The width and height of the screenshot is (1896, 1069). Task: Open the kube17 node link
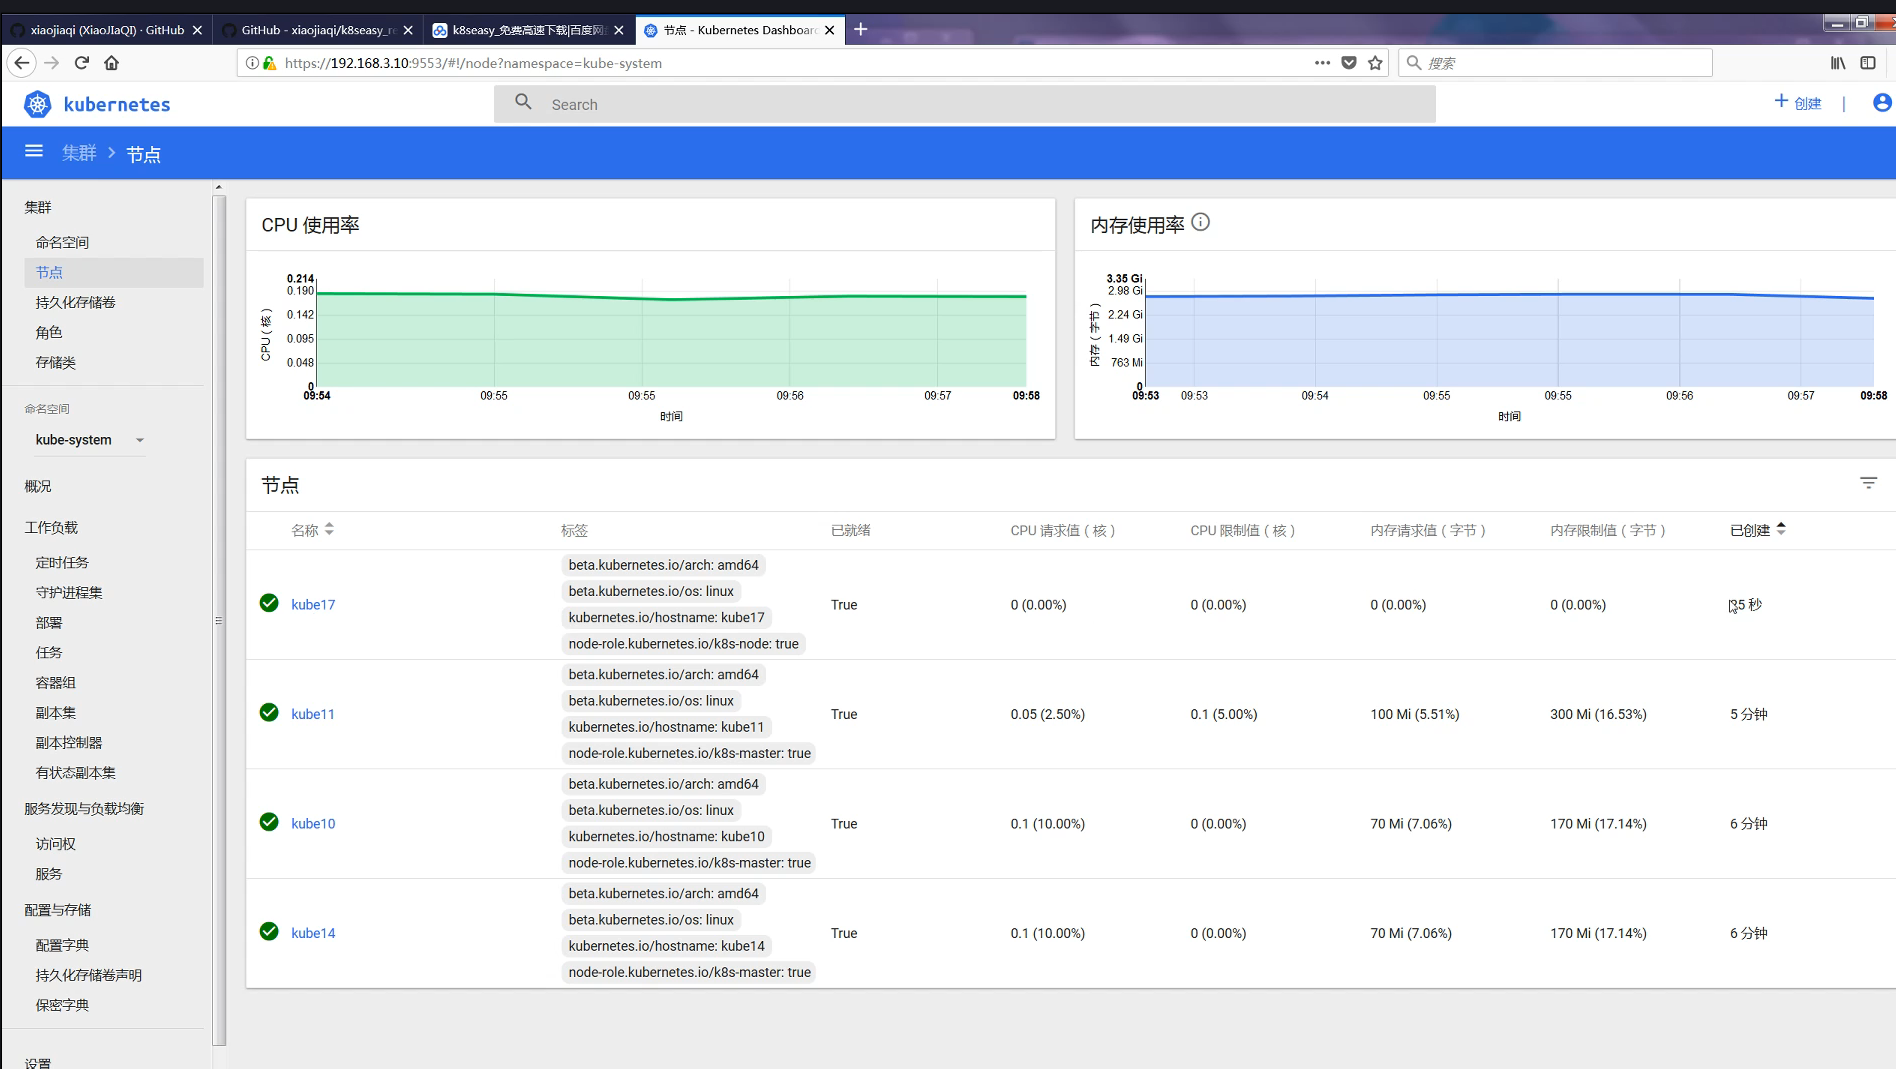[x=313, y=604]
